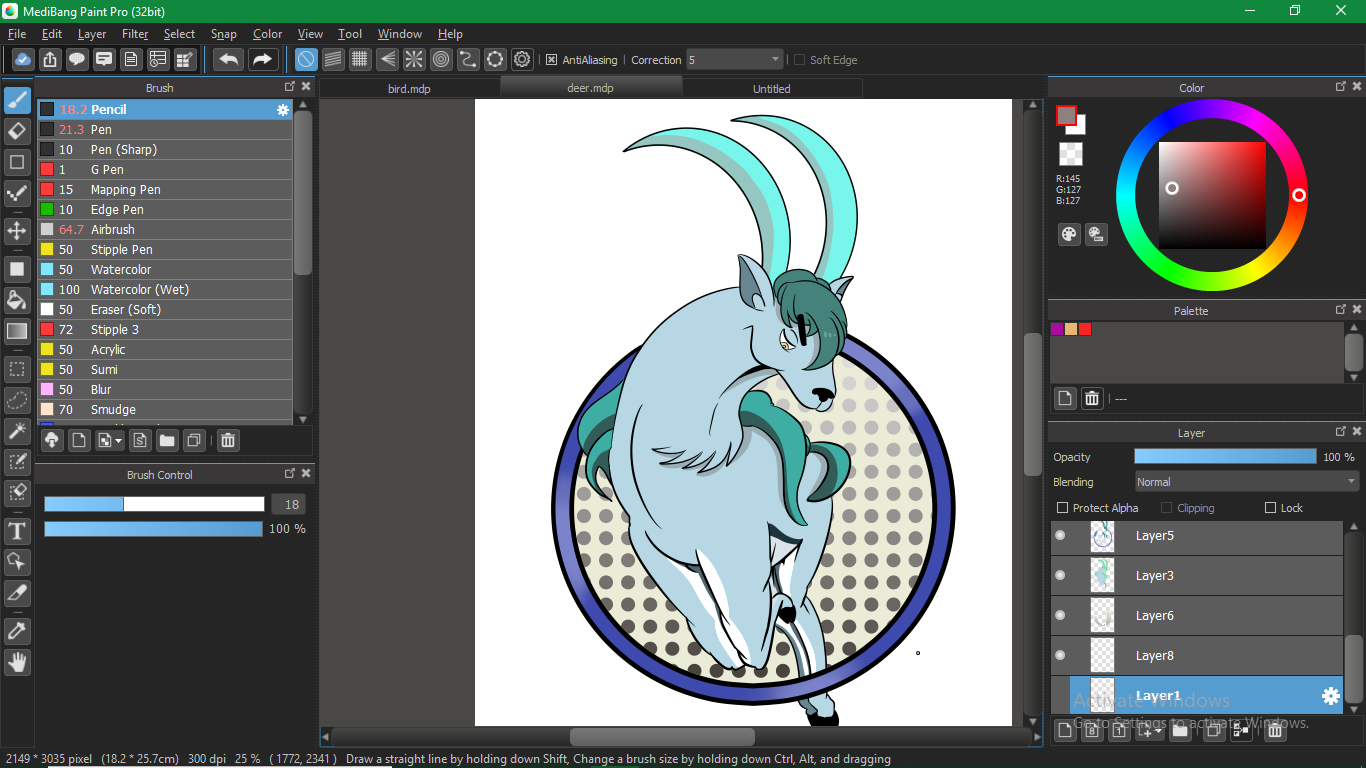Image resolution: width=1366 pixels, height=768 pixels.
Task: Select the Eyedropper tool
Action: point(17,630)
